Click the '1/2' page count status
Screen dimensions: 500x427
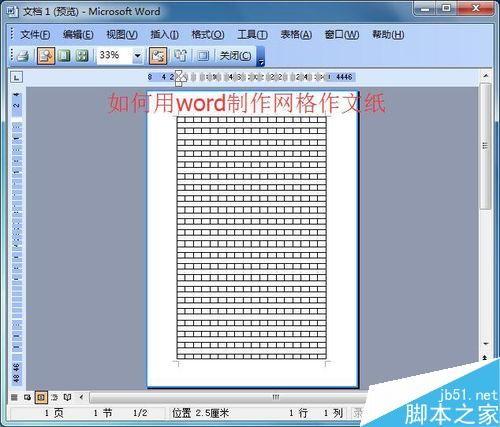coord(140,413)
